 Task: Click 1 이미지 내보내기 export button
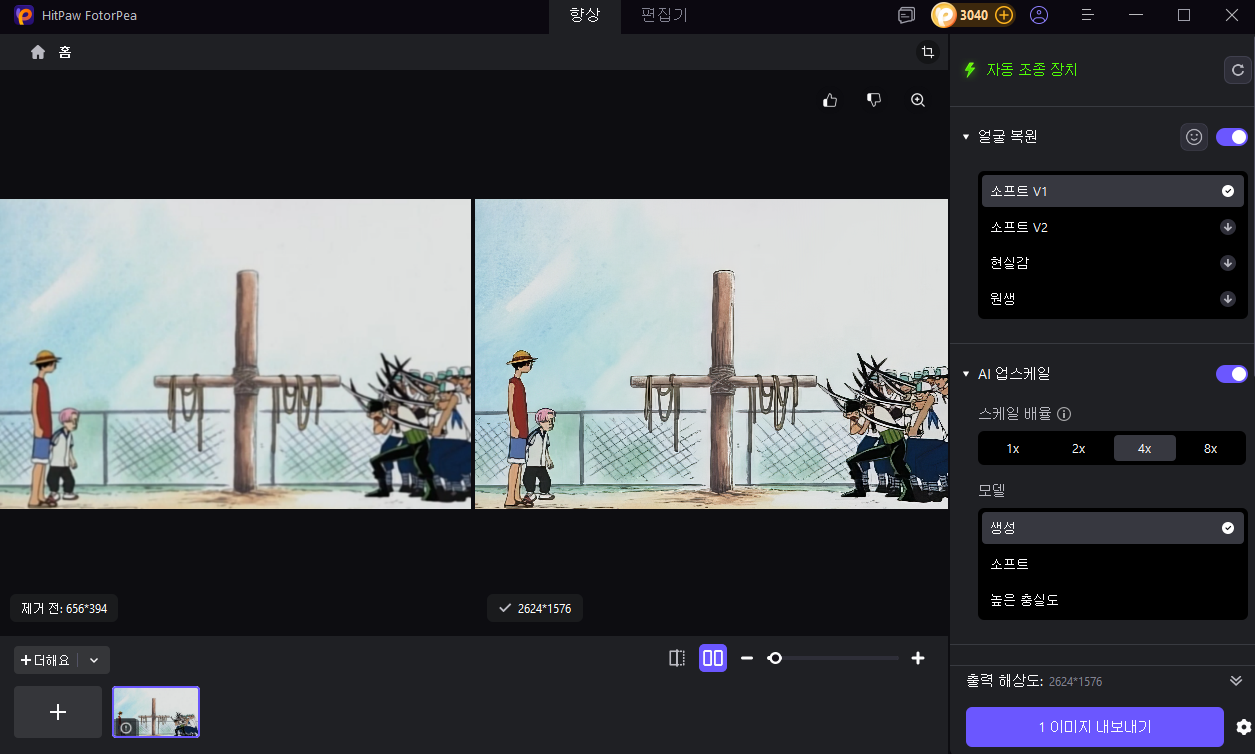1095,727
